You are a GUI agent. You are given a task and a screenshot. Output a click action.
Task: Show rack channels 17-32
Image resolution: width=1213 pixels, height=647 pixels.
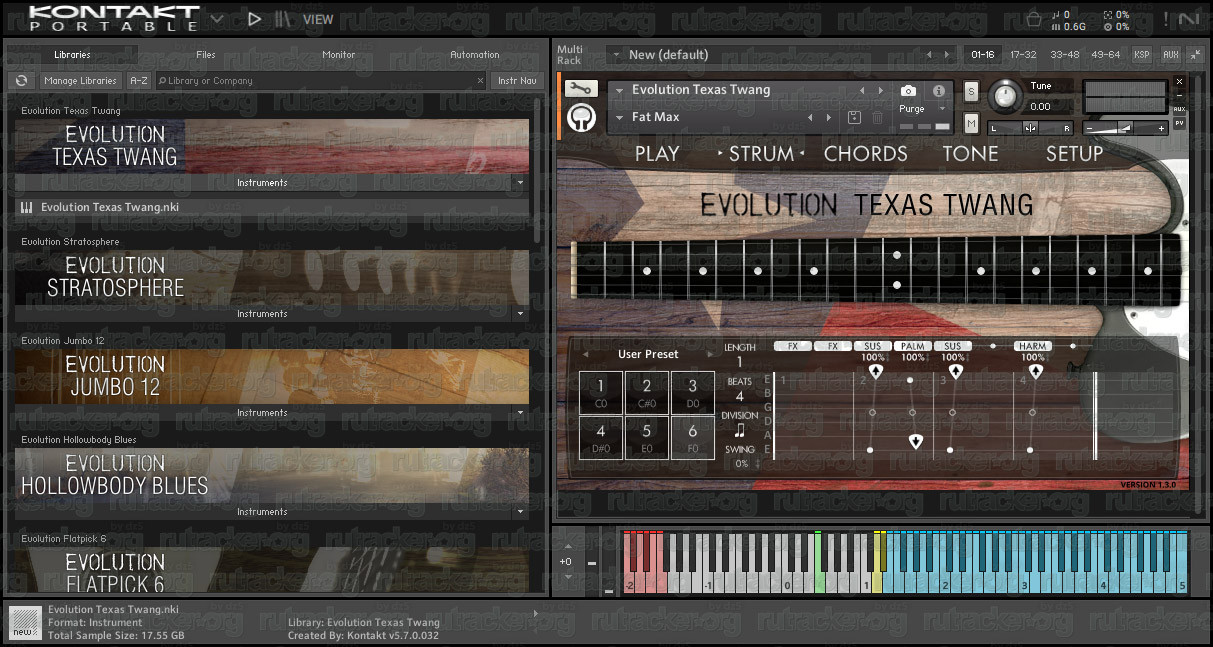(x=1023, y=54)
